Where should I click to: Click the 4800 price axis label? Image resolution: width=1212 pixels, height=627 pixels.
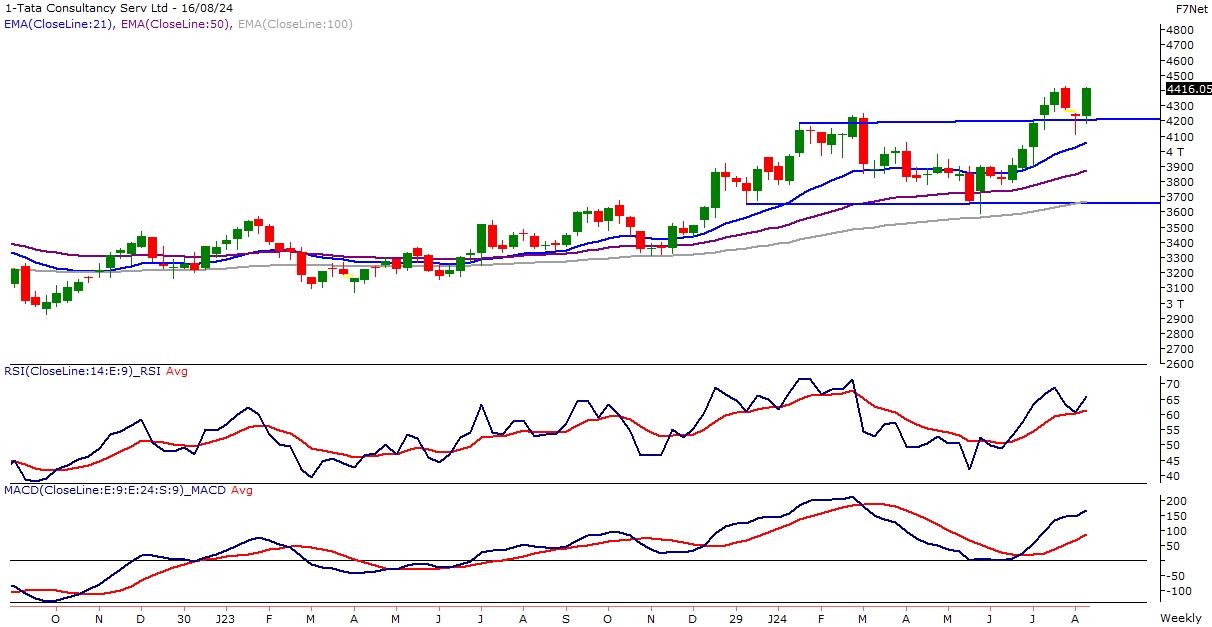(1179, 30)
